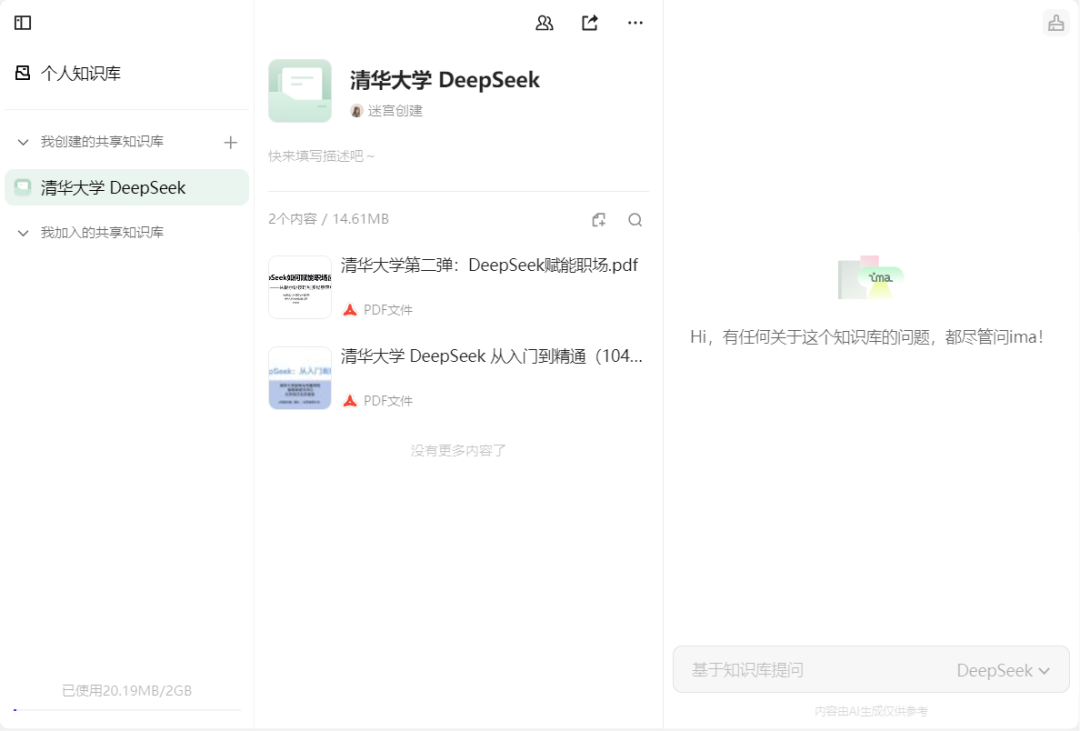The height and width of the screenshot is (731, 1080).
Task: Create a new shared knowledge base with plus
Action: click(x=230, y=141)
